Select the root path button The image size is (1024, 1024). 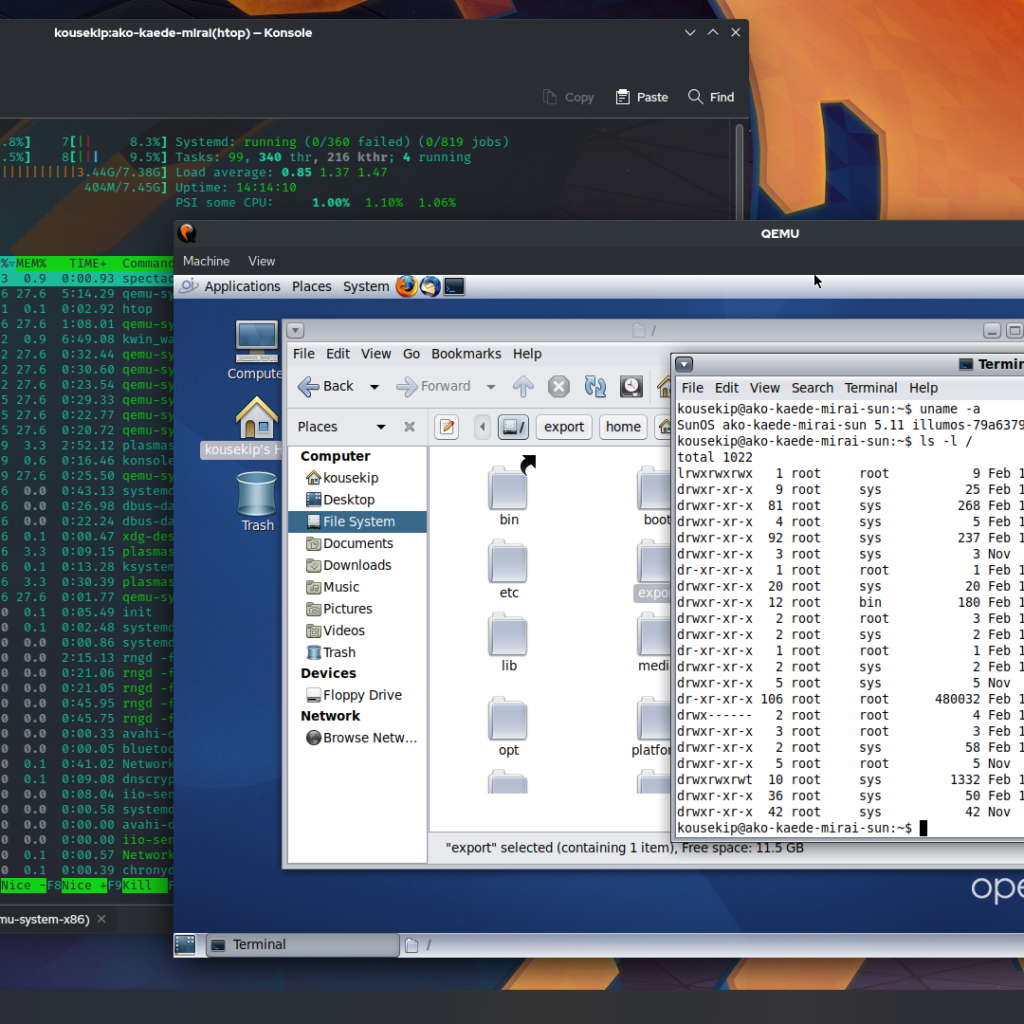(x=513, y=427)
